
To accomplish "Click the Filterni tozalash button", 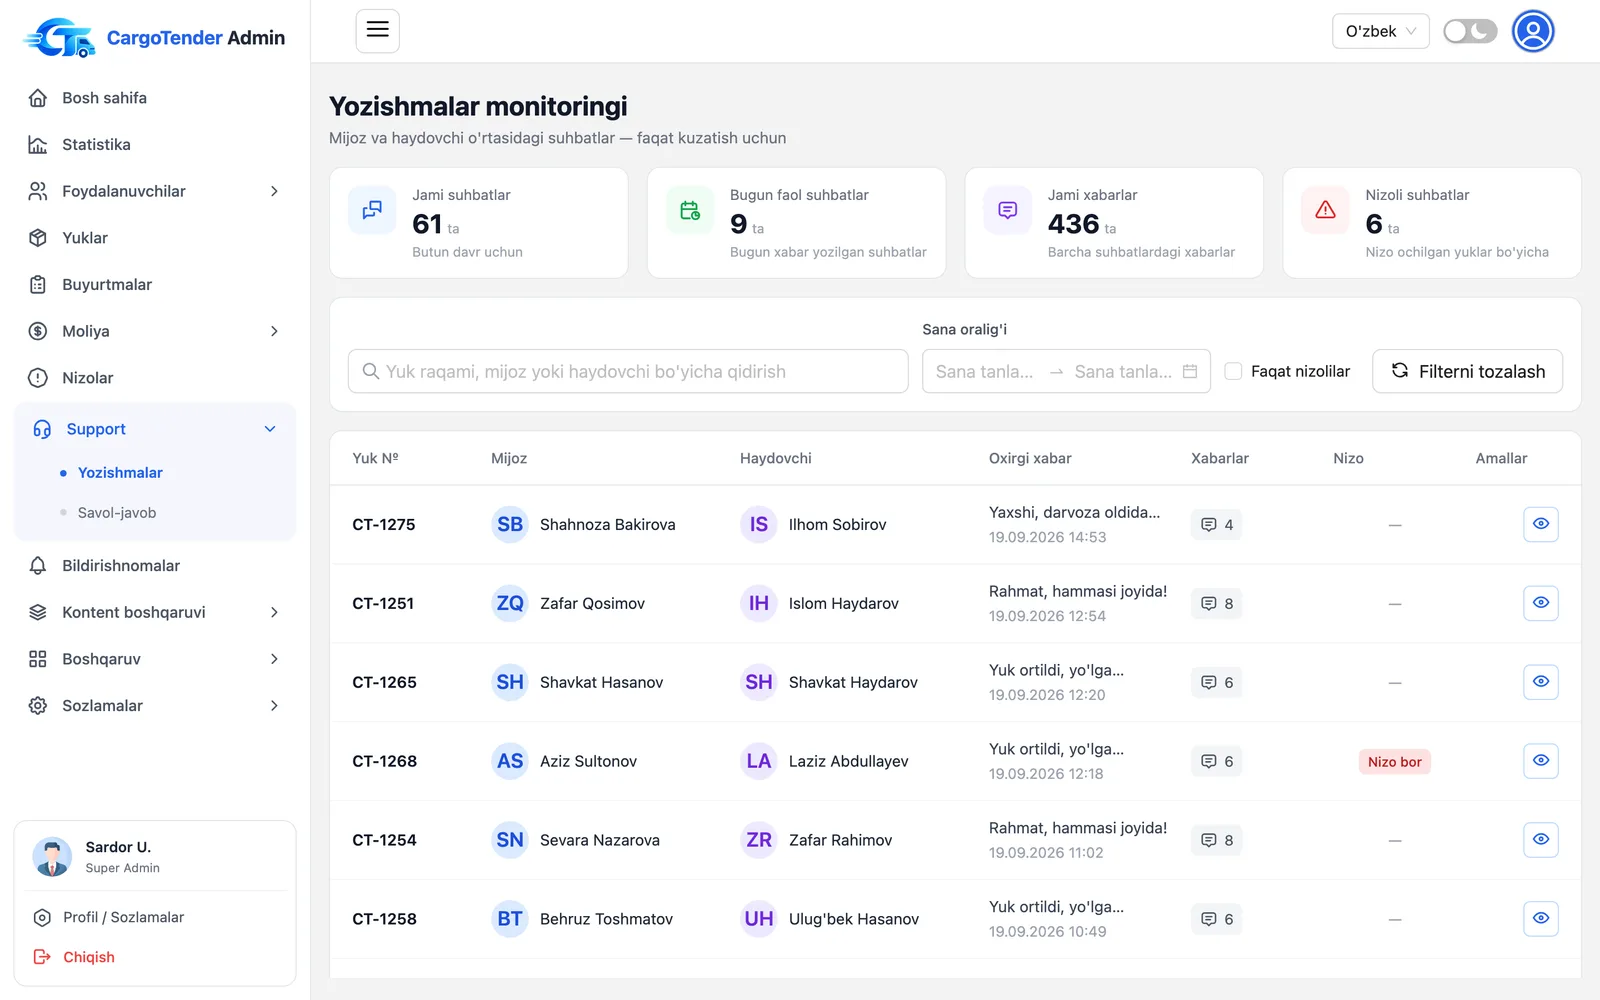I will click(1467, 371).
